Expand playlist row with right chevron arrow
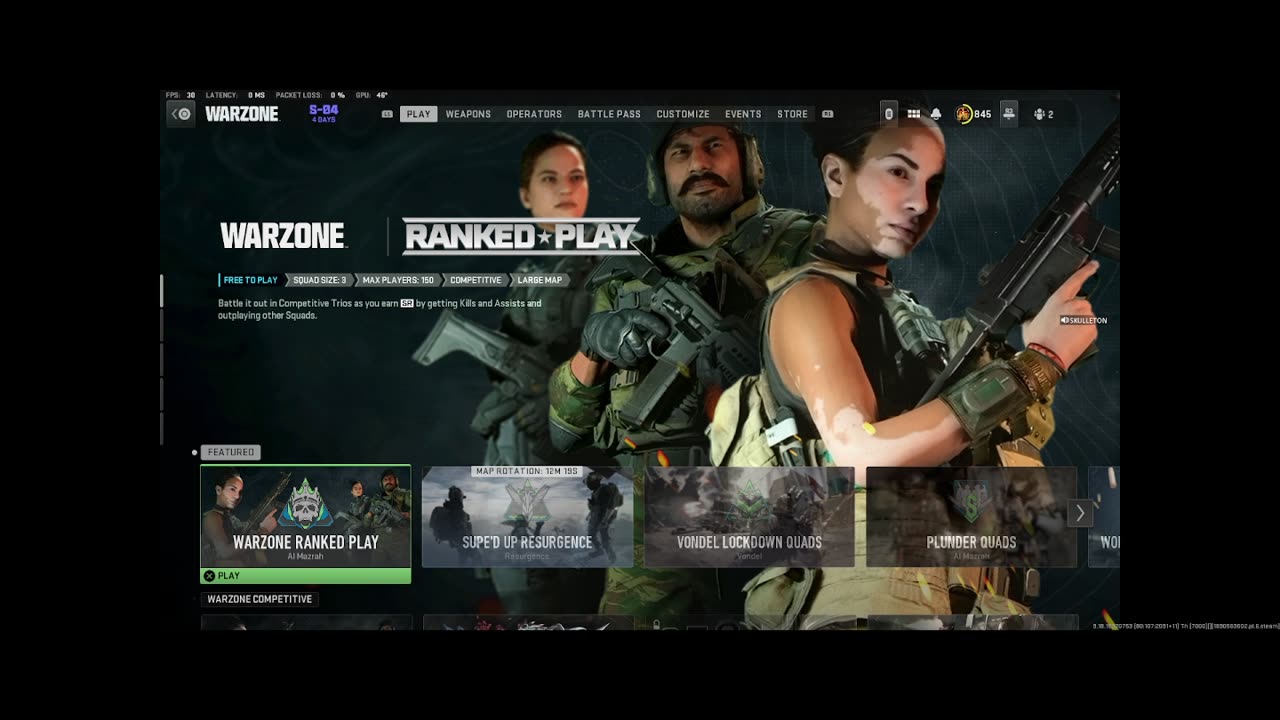Image resolution: width=1280 pixels, height=720 pixels. [1080, 513]
